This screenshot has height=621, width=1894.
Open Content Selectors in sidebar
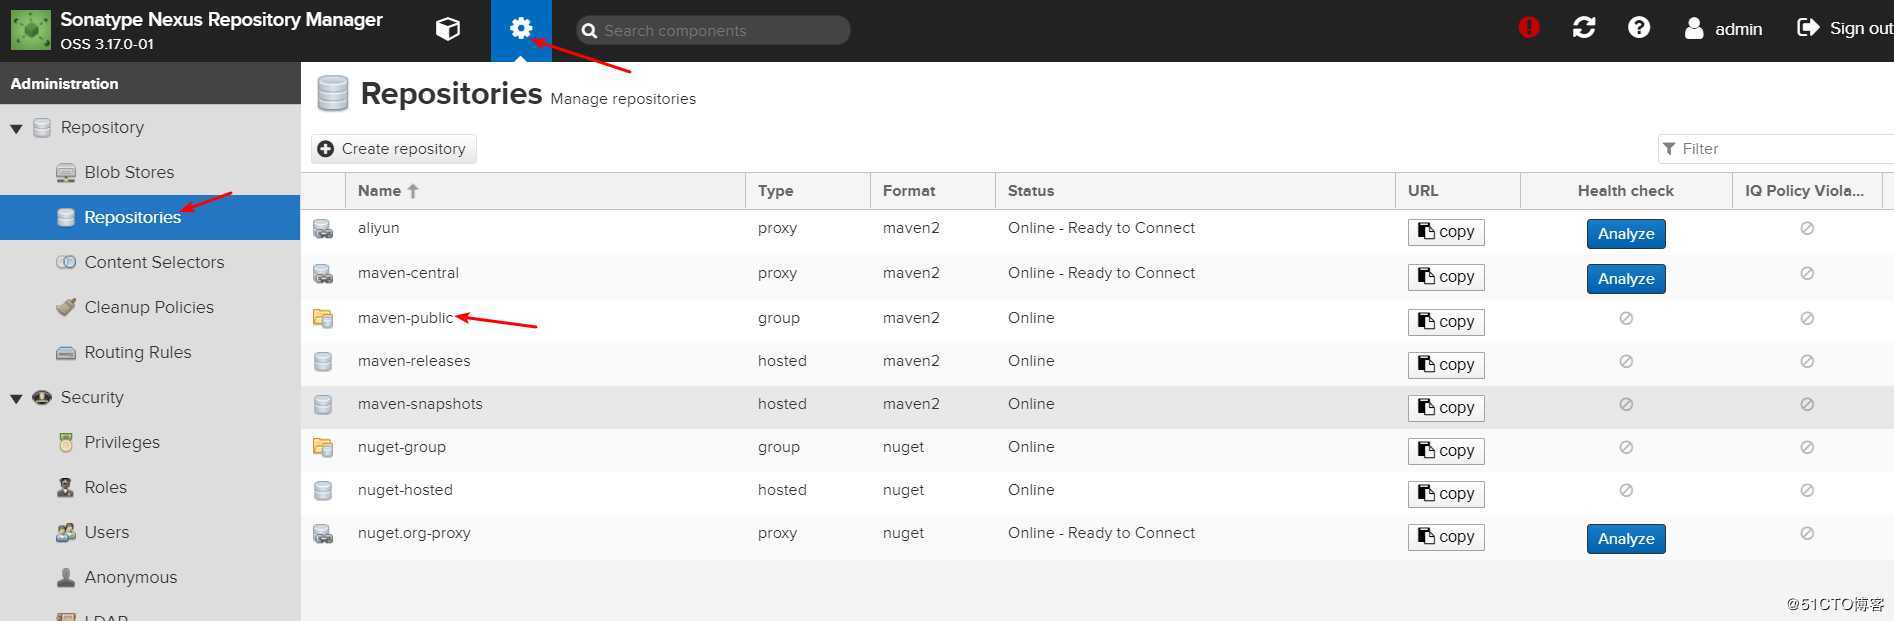[x=154, y=262]
